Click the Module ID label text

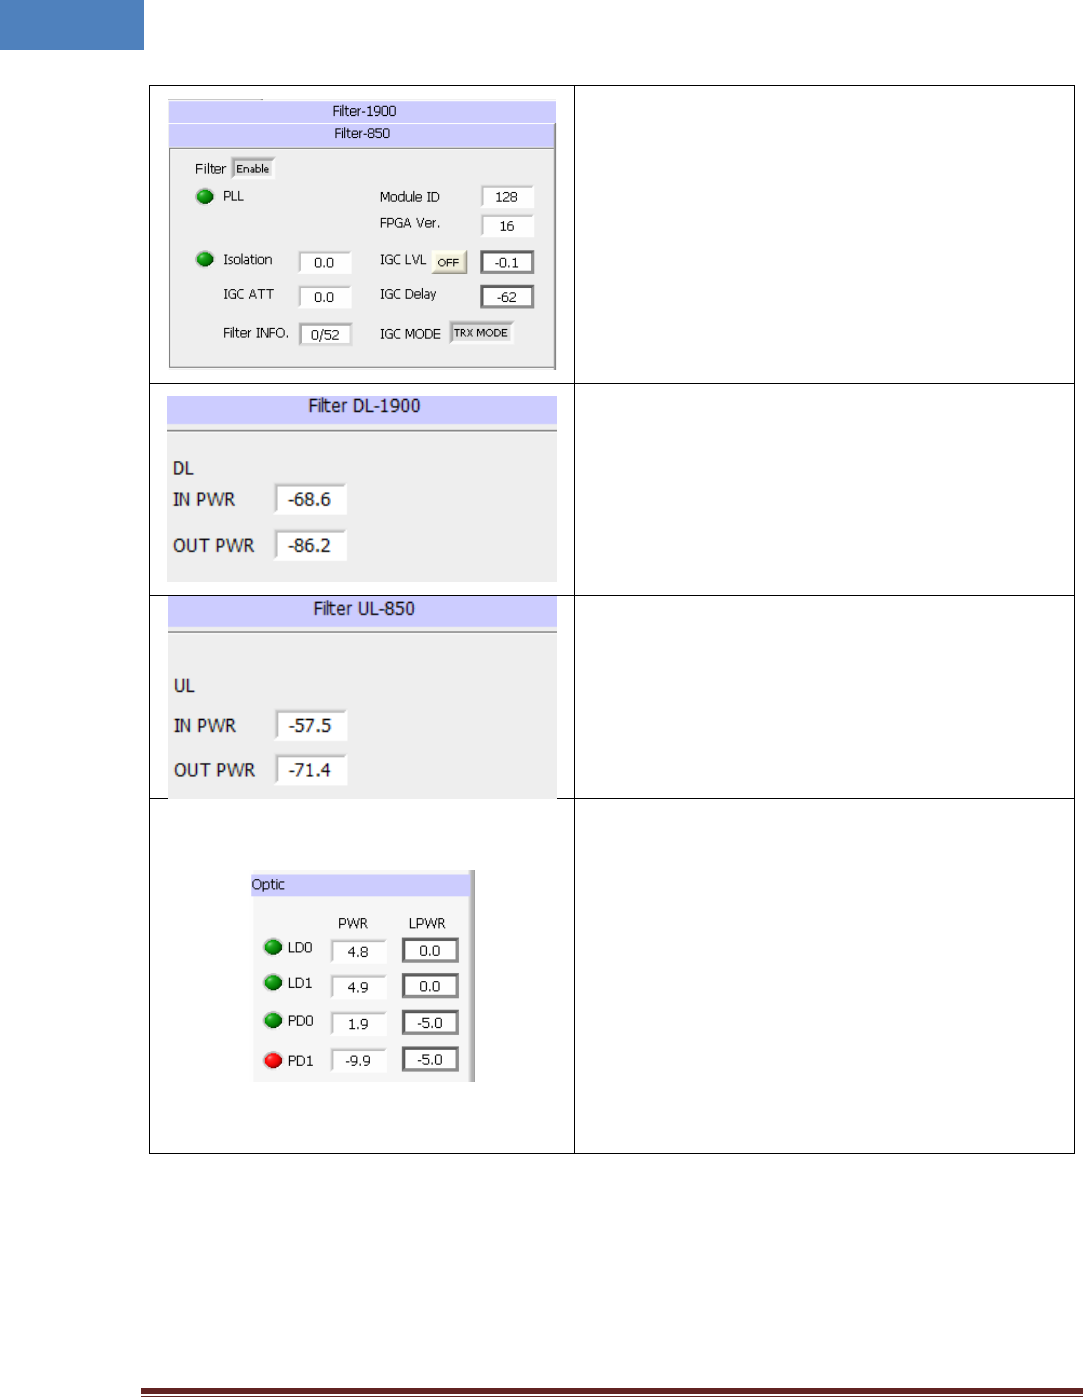click(409, 197)
